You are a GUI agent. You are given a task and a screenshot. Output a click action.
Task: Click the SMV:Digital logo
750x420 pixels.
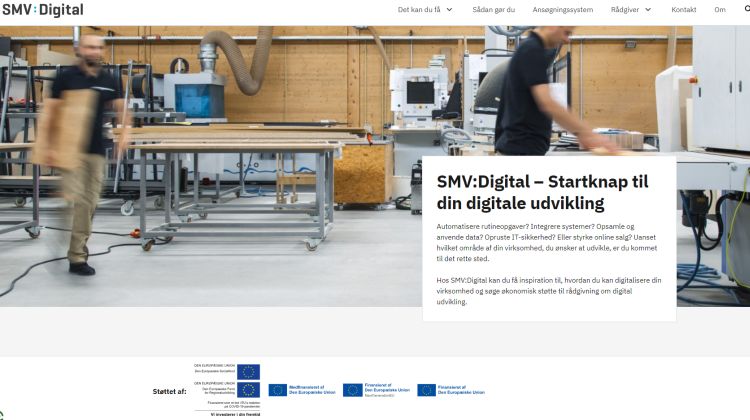pos(42,10)
